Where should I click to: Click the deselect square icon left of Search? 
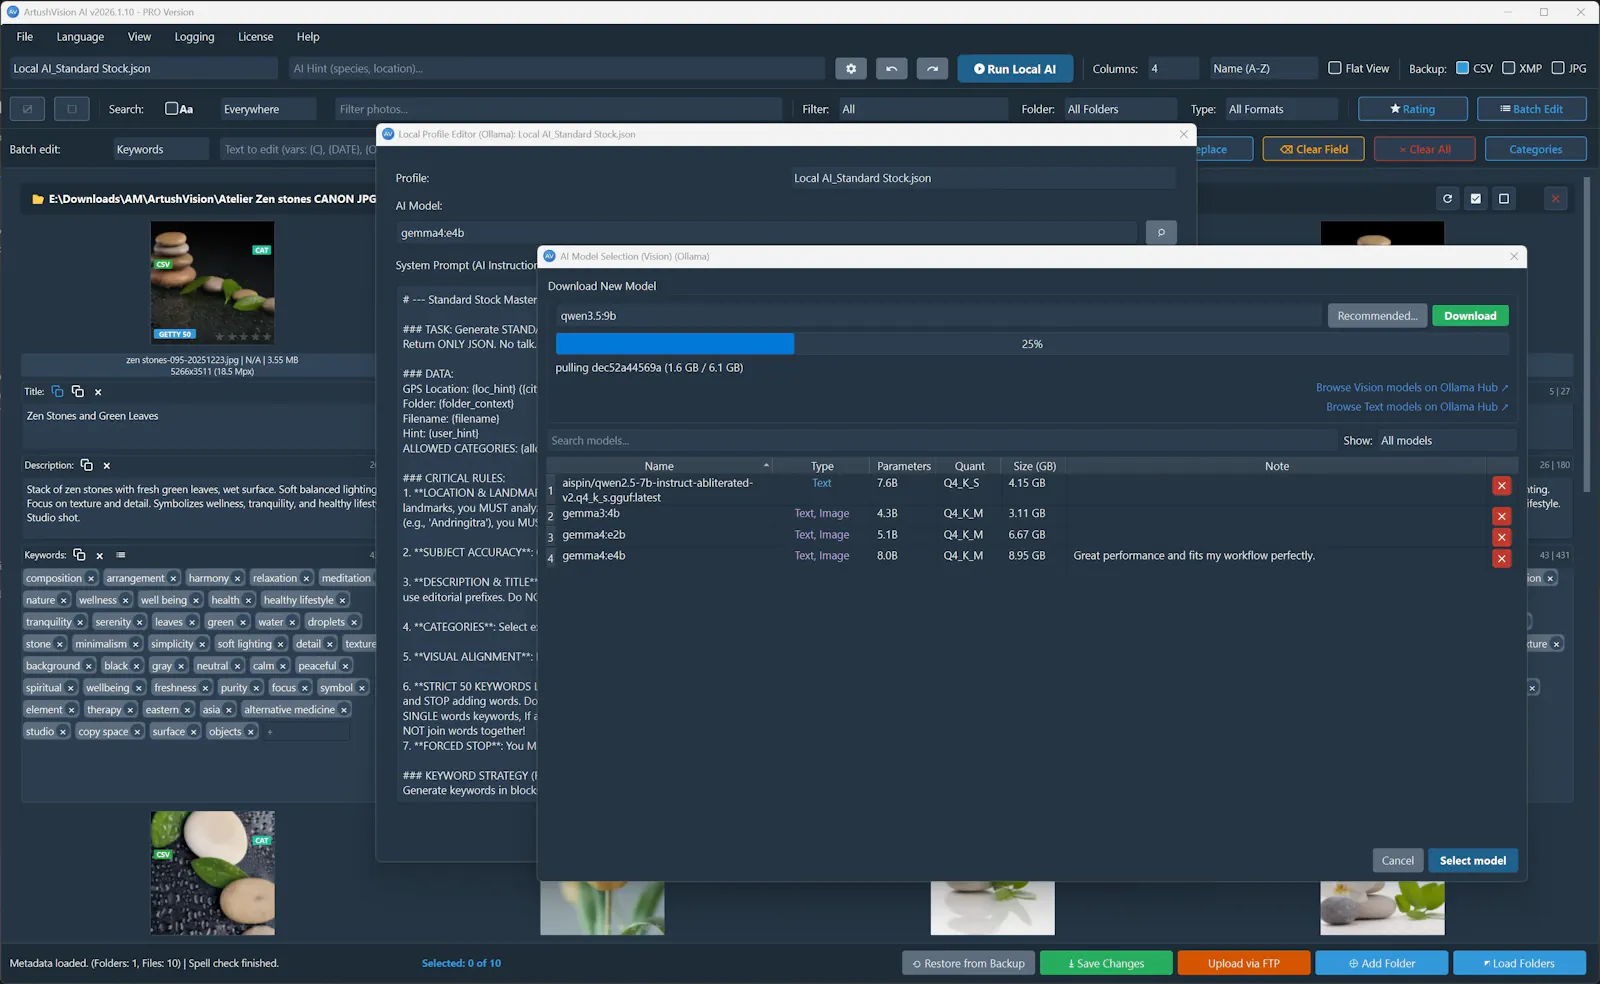pos(72,109)
